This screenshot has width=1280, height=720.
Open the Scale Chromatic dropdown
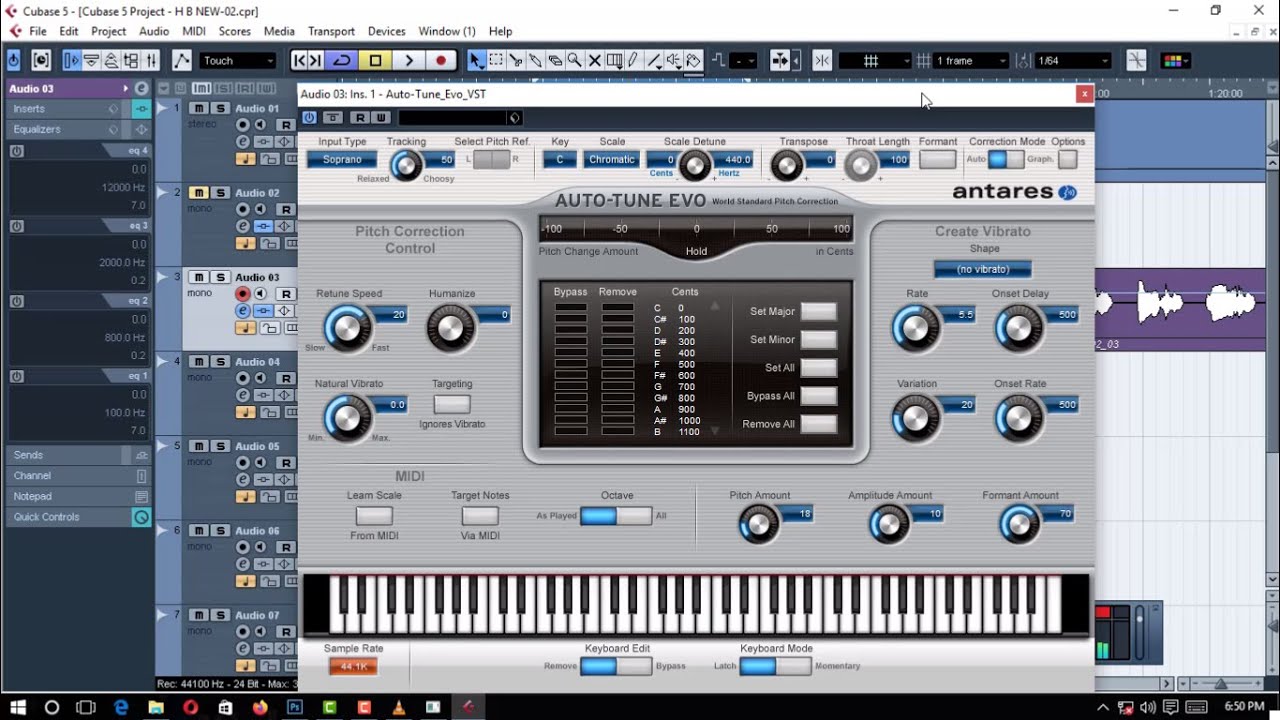click(x=611, y=160)
